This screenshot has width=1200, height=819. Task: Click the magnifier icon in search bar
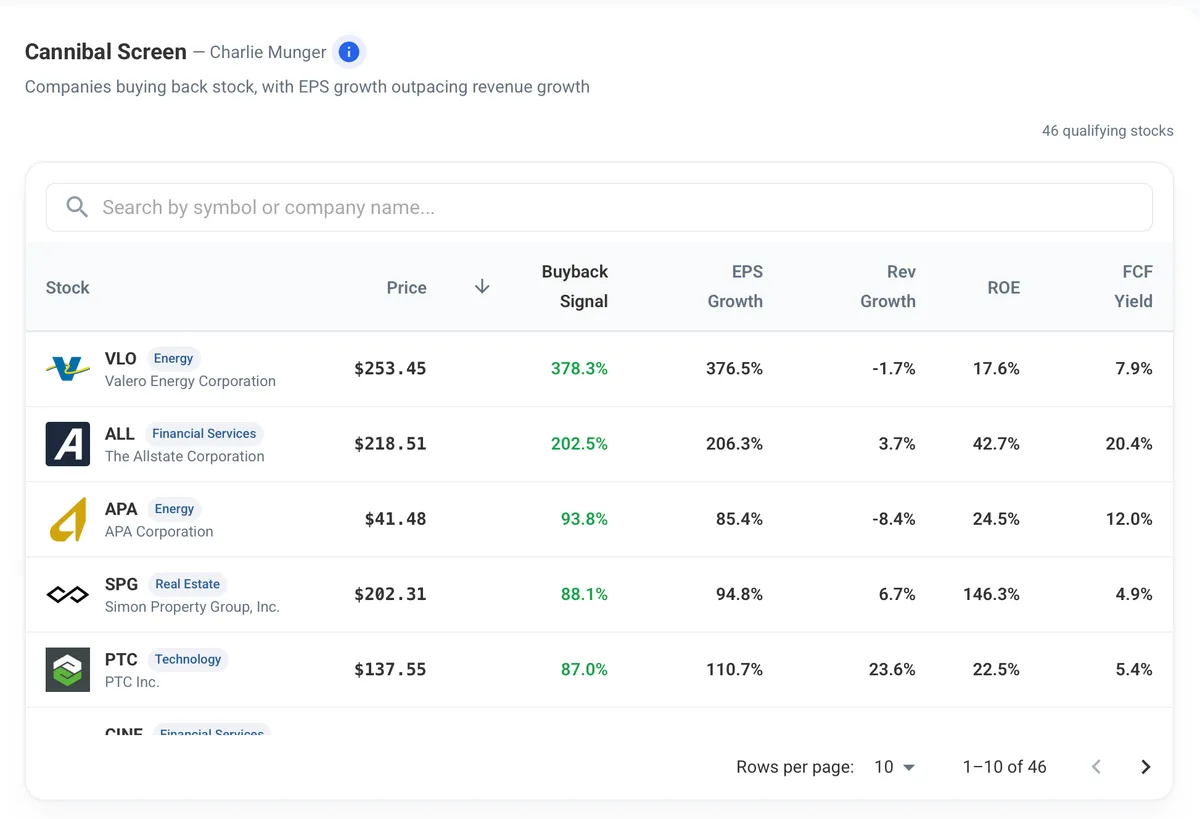coord(77,207)
